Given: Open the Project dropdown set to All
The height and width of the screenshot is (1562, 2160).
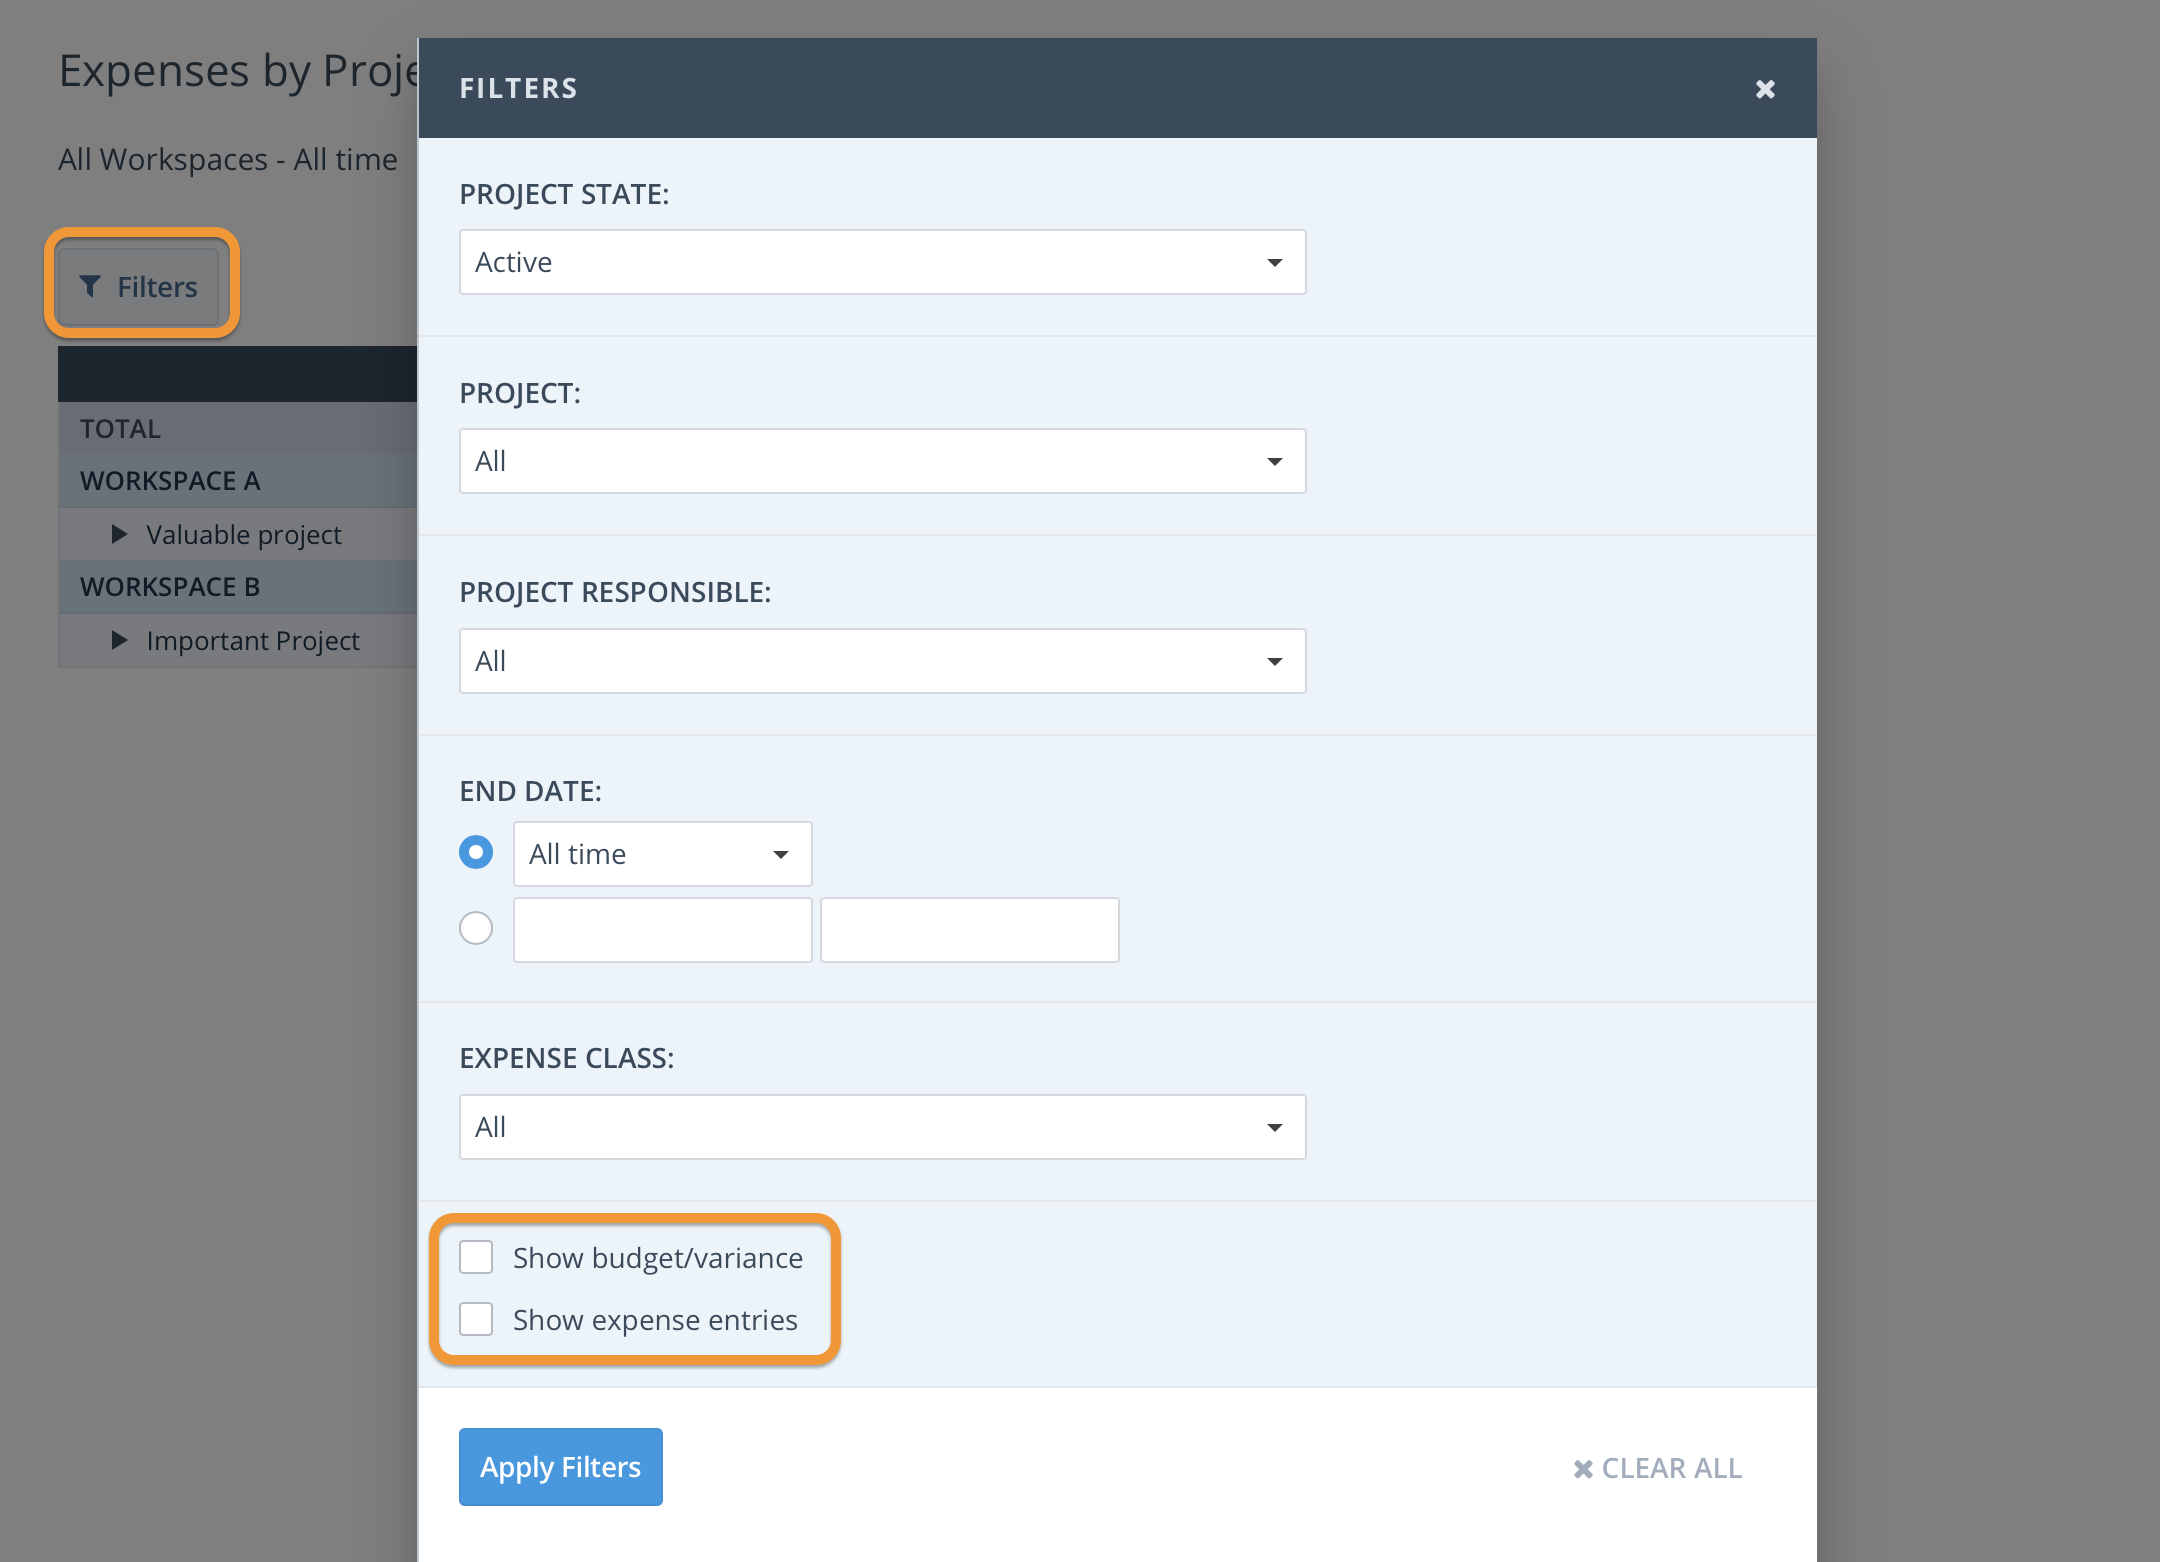Looking at the screenshot, I should (881, 461).
